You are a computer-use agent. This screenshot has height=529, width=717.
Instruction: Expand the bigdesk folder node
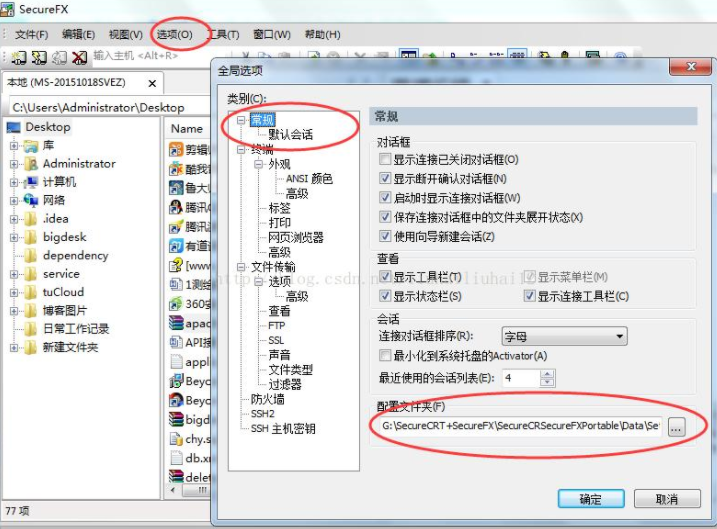point(14,237)
